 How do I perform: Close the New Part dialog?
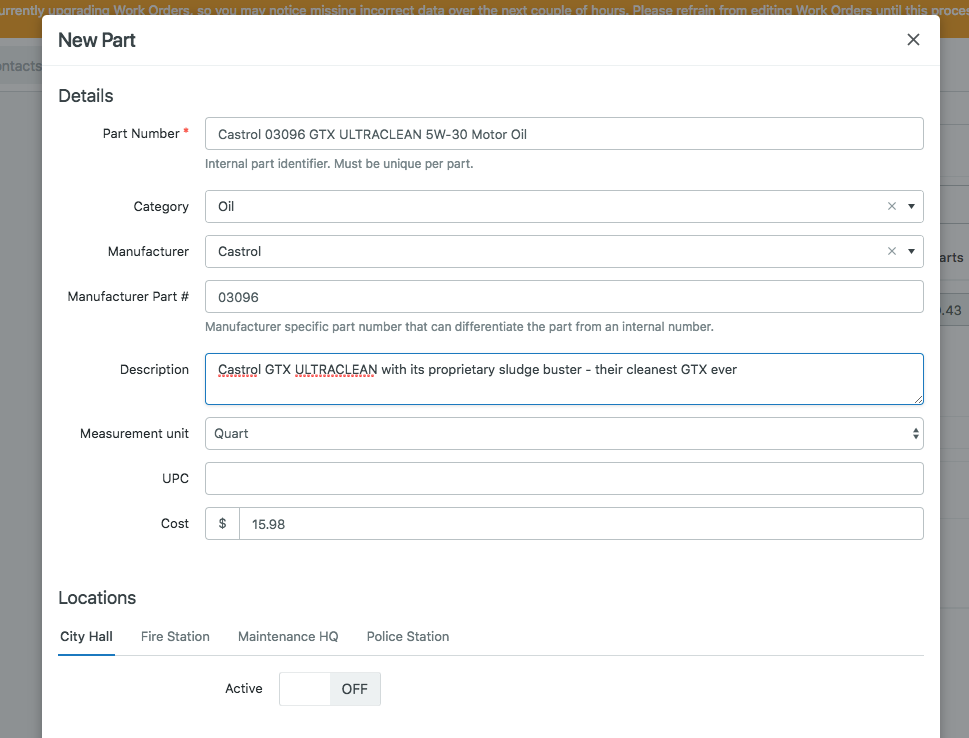coord(913,40)
